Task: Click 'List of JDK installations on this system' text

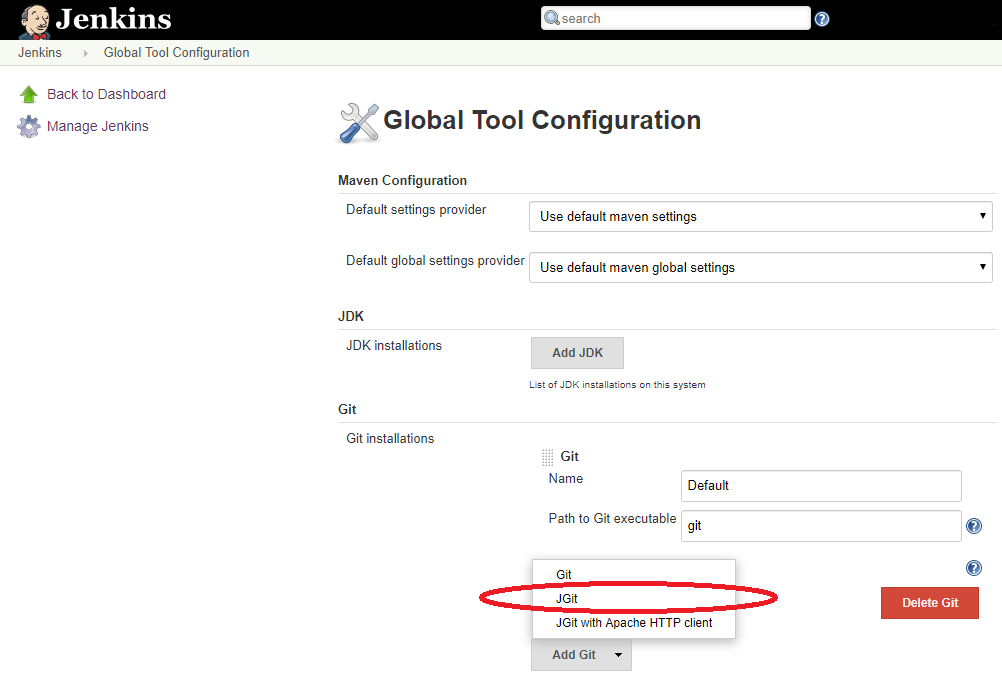Action: pos(617,385)
